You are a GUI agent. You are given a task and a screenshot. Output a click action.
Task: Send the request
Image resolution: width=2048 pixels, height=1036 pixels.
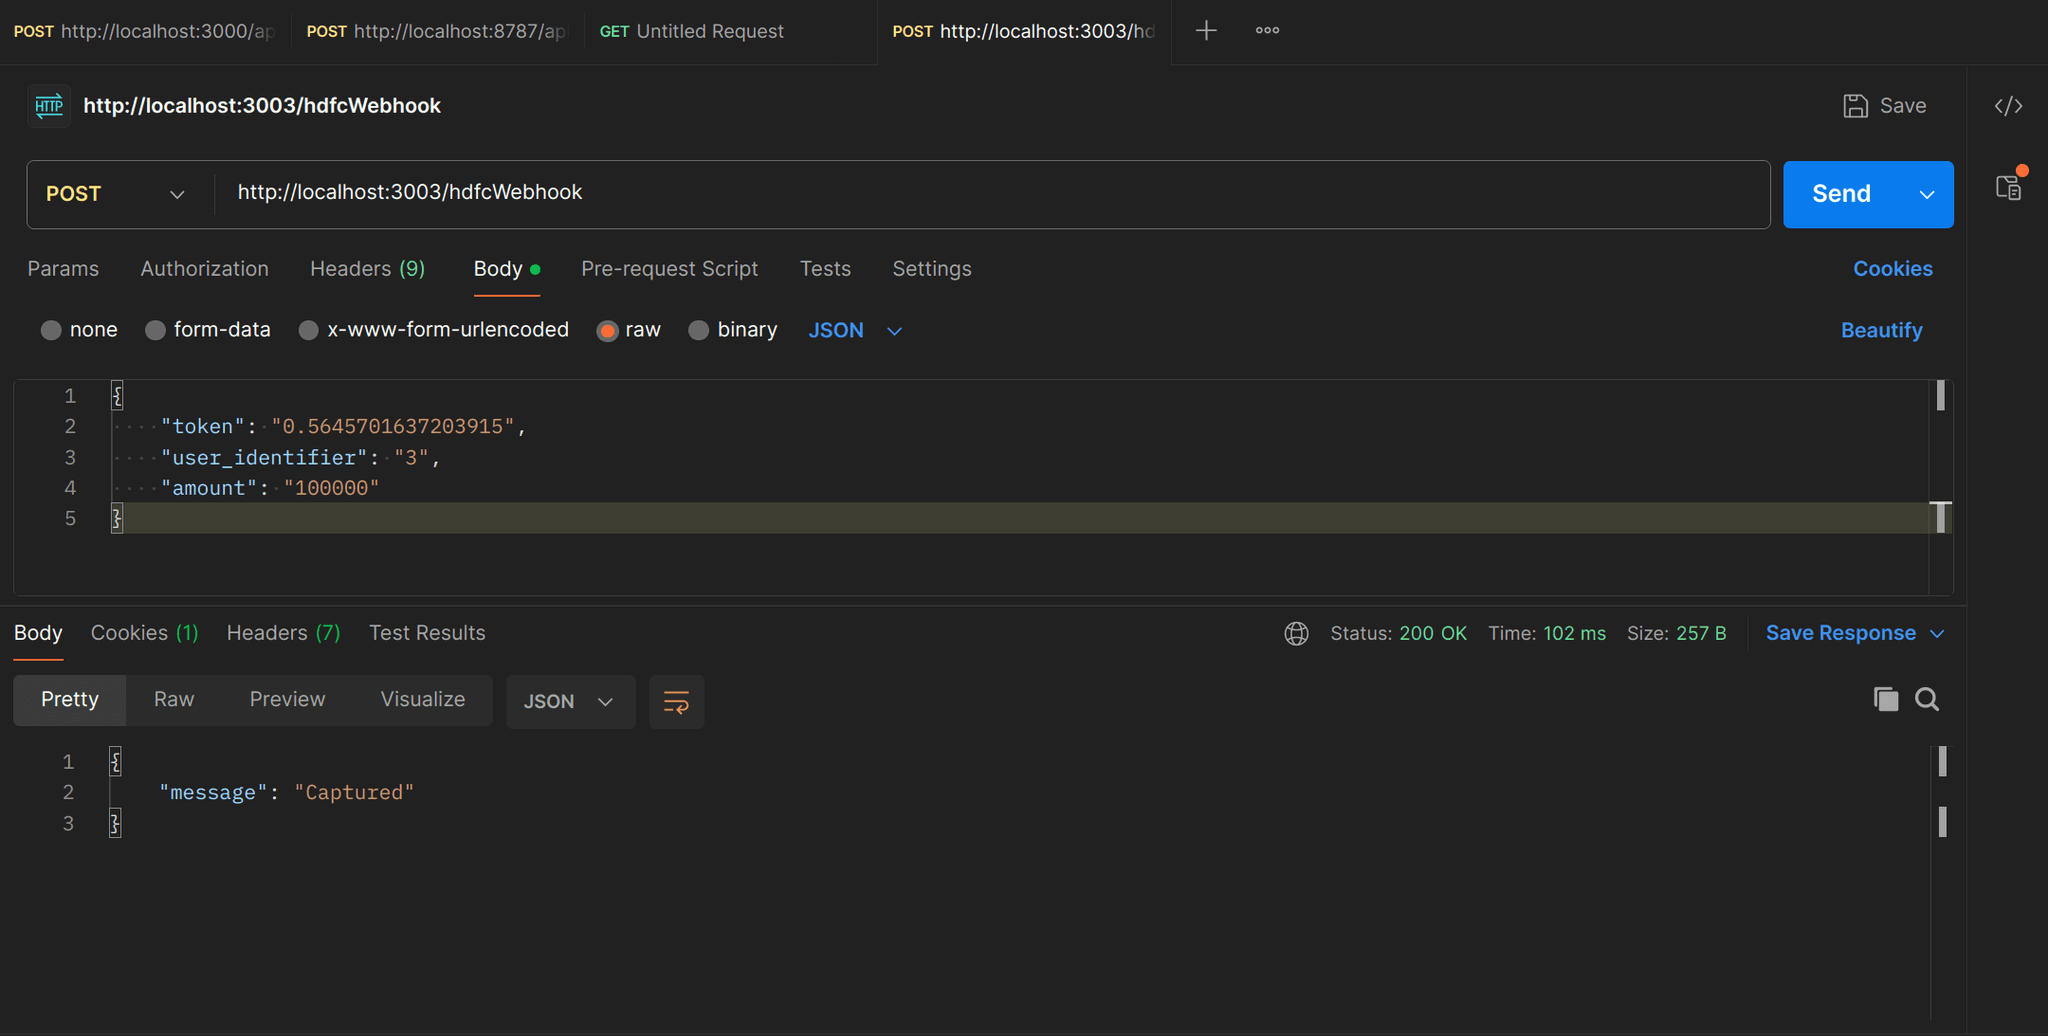tap(1841, 194)
